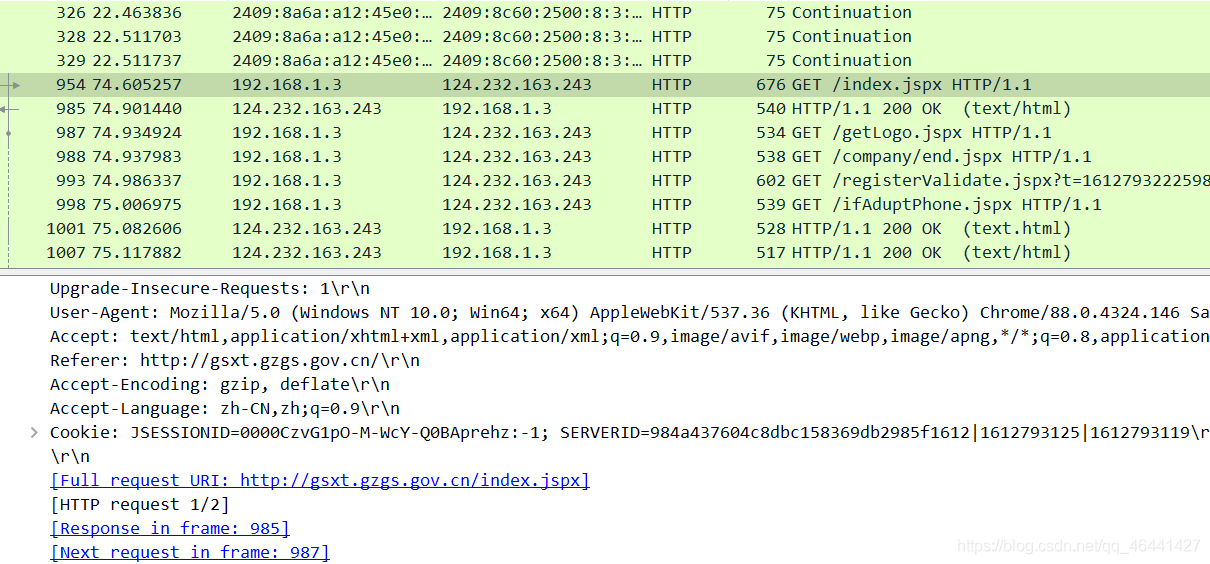Click time 74.901440 in packet 985
Image resolution: width=1210 pixels, height=564 pixels.
[137, 109]
